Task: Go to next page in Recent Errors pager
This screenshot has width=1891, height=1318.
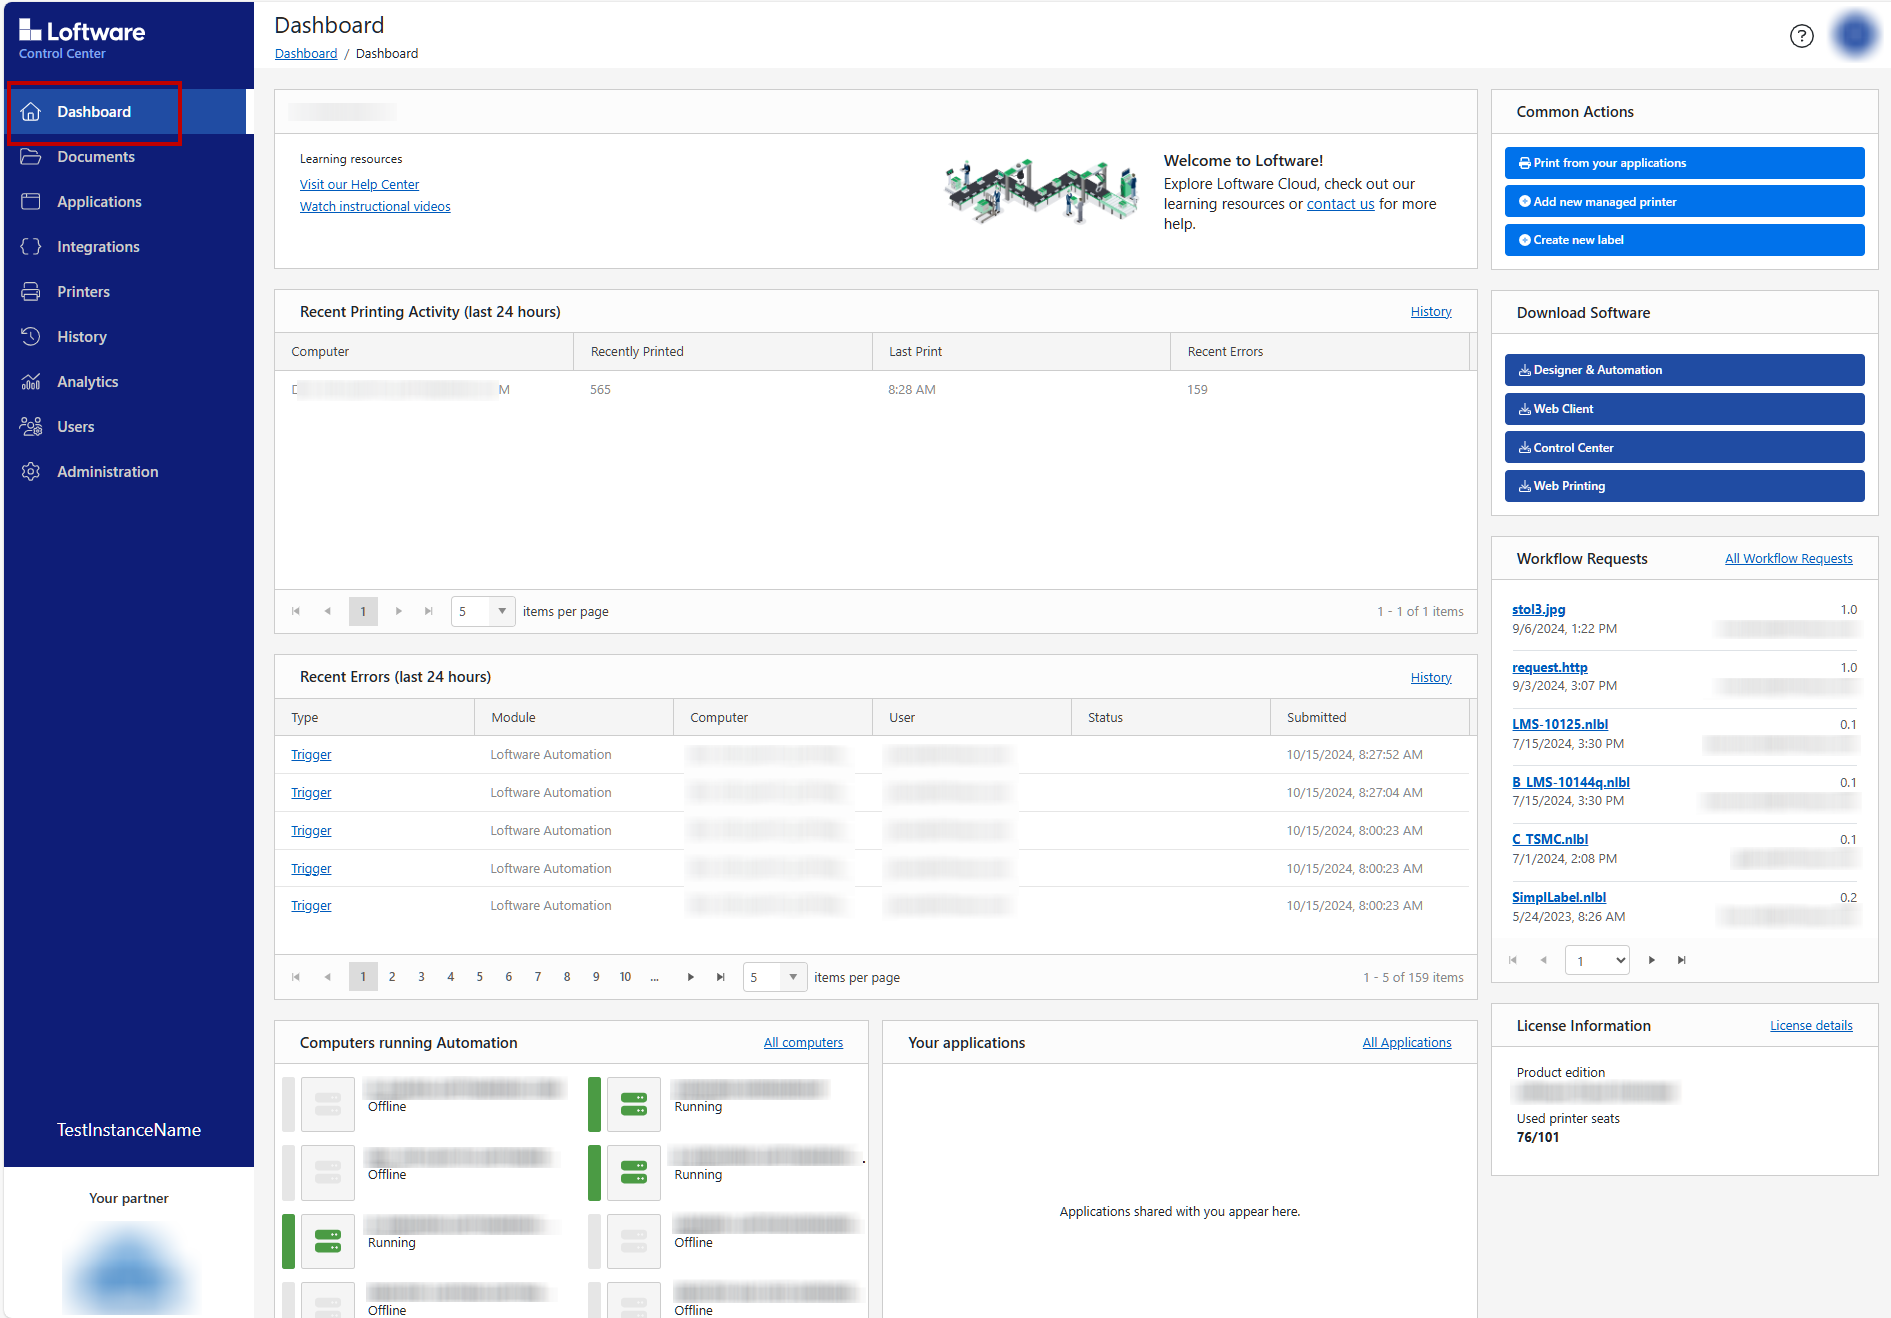Action: point(690,977)
